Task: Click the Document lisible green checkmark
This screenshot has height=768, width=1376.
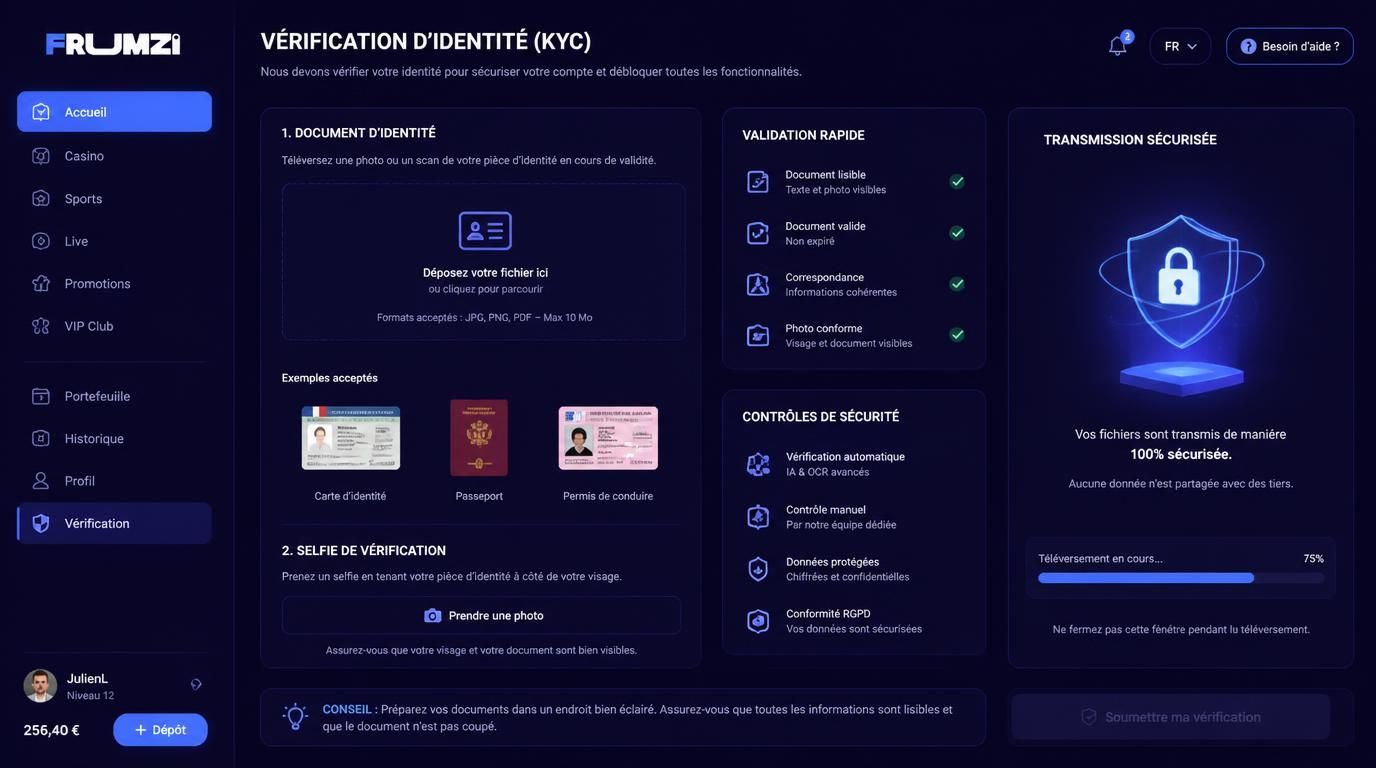Action: 957,181
